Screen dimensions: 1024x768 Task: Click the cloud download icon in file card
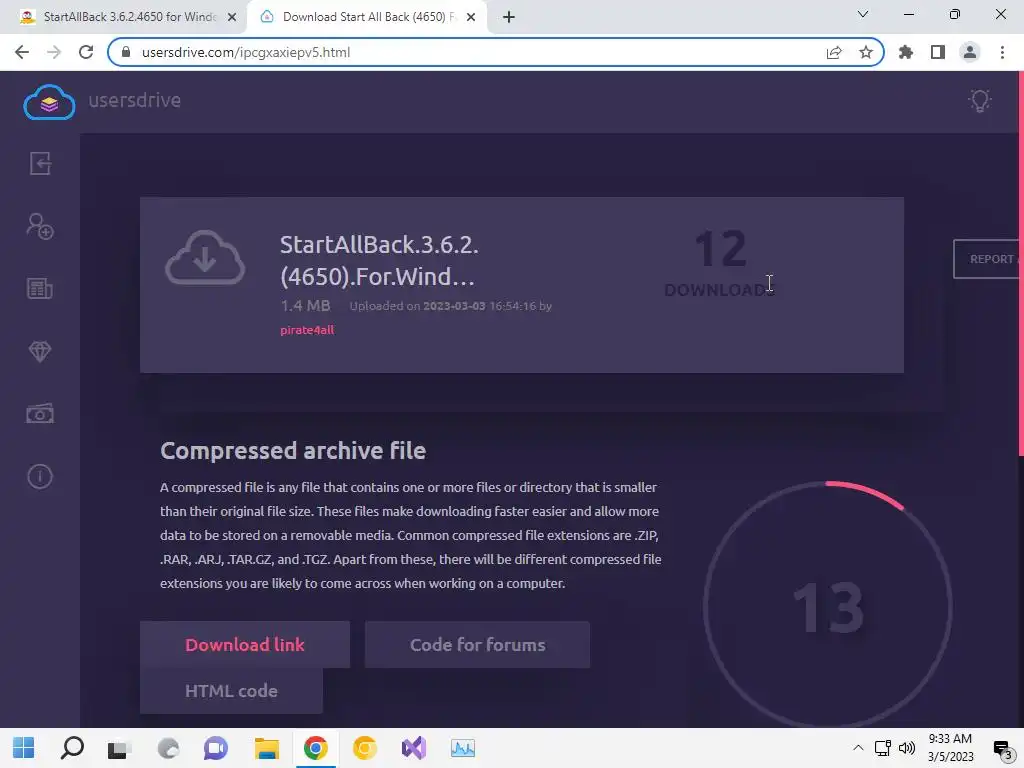[x=205, y=258]
